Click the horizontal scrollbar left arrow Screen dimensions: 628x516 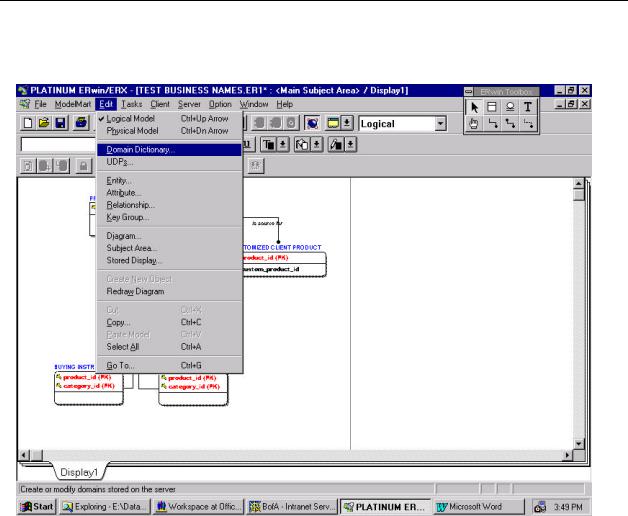coord(24,455)
